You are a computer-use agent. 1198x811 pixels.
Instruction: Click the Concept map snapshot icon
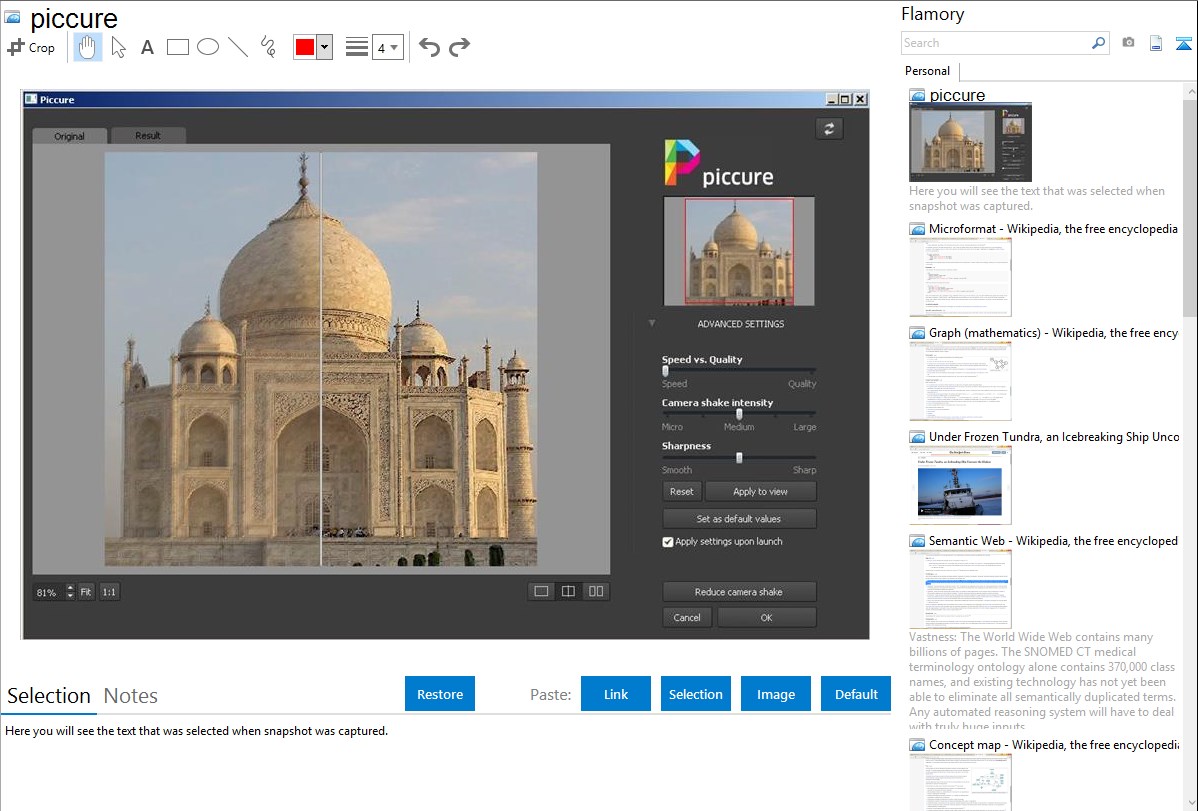917,745
